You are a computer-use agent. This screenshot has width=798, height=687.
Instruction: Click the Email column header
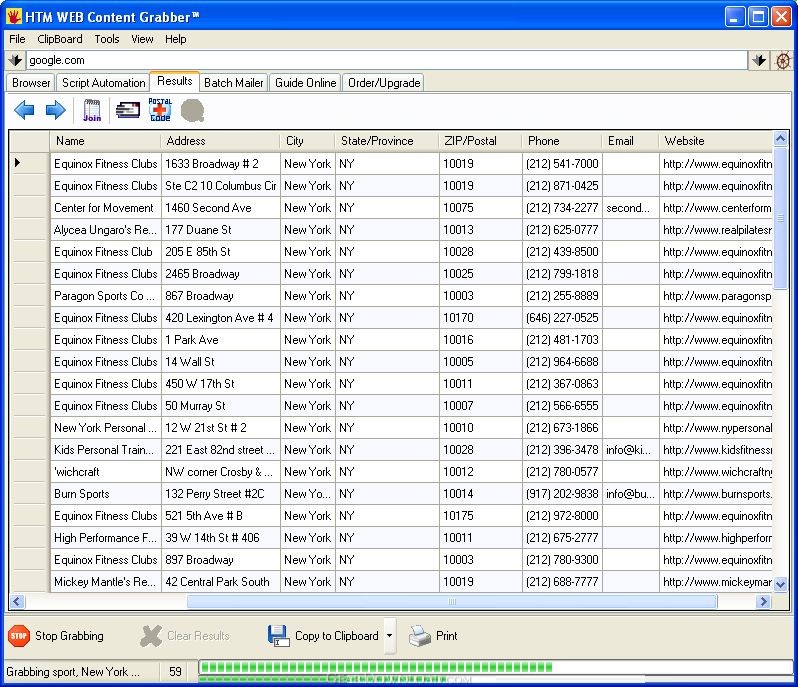point(631,141)
